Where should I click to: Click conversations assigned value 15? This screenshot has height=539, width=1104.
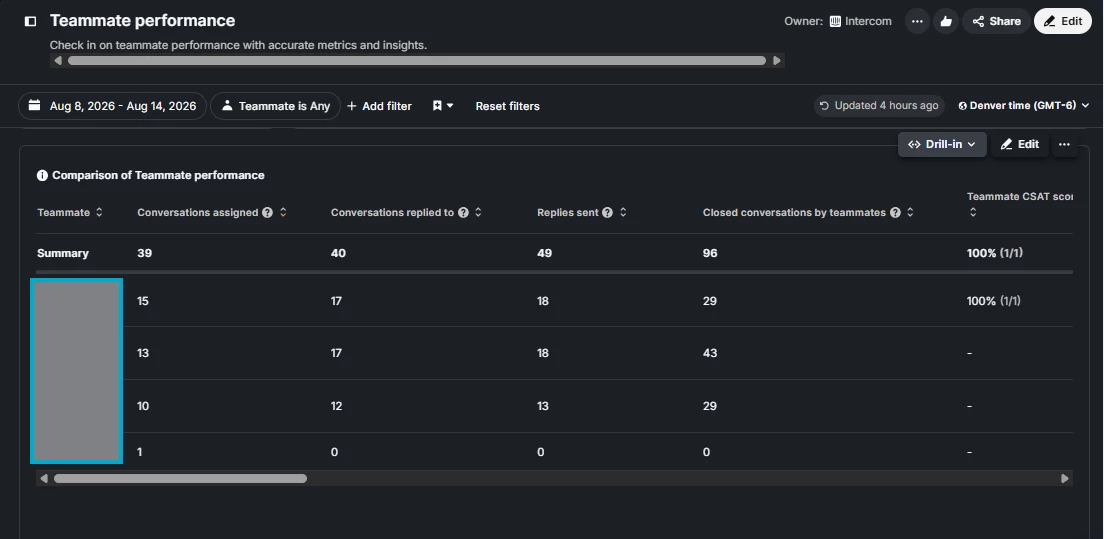pyautogui.click(x=143, y=301)
